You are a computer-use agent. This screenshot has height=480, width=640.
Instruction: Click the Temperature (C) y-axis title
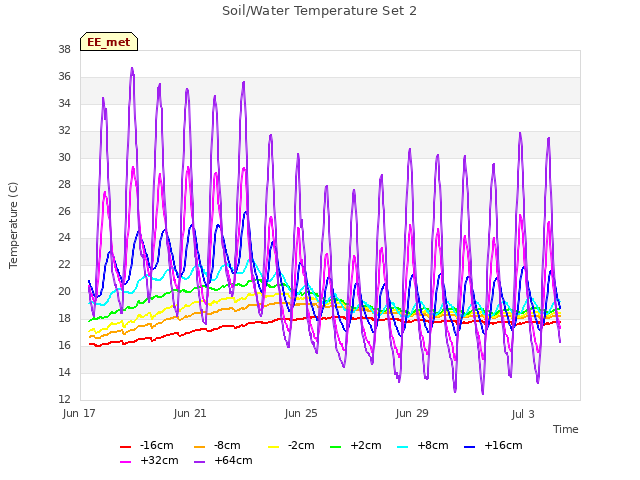point(13,225)
